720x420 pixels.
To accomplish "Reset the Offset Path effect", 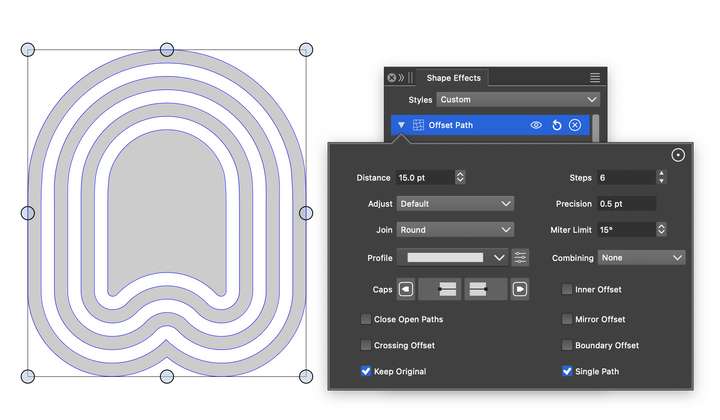I will [557, 125].
